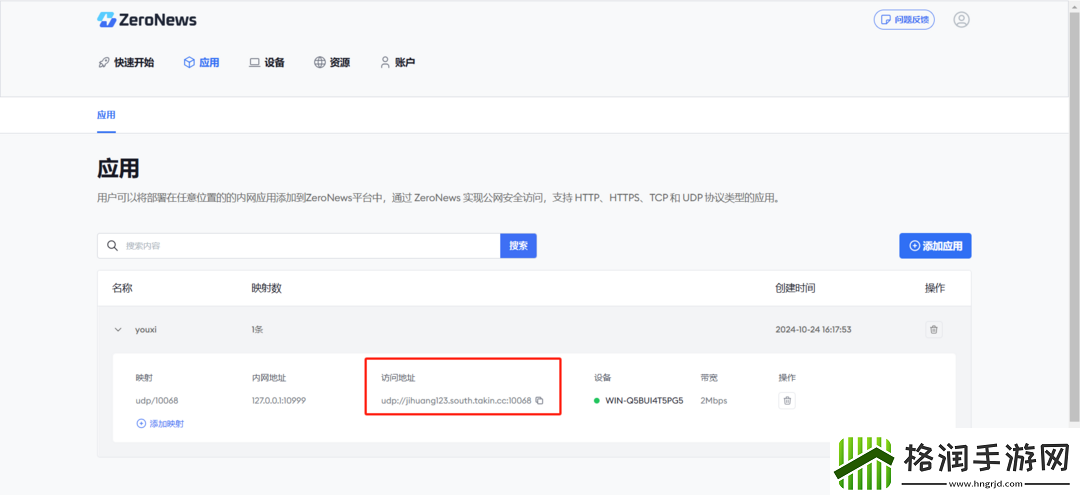The height and width of the screenshot is (495, 1080).
Task: Click the green online status dot
Action: click(597, 401)
